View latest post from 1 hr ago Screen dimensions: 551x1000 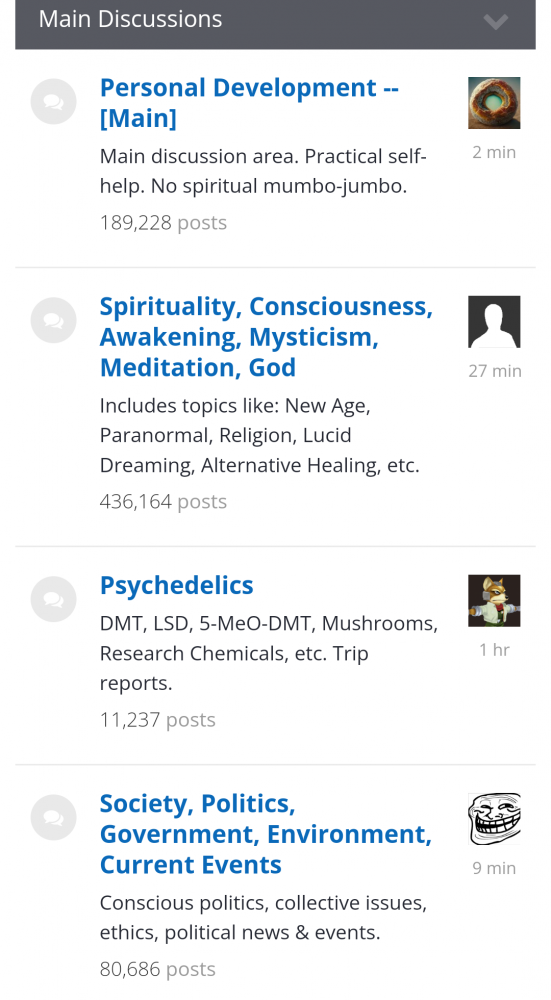click(x=494, y=650)
